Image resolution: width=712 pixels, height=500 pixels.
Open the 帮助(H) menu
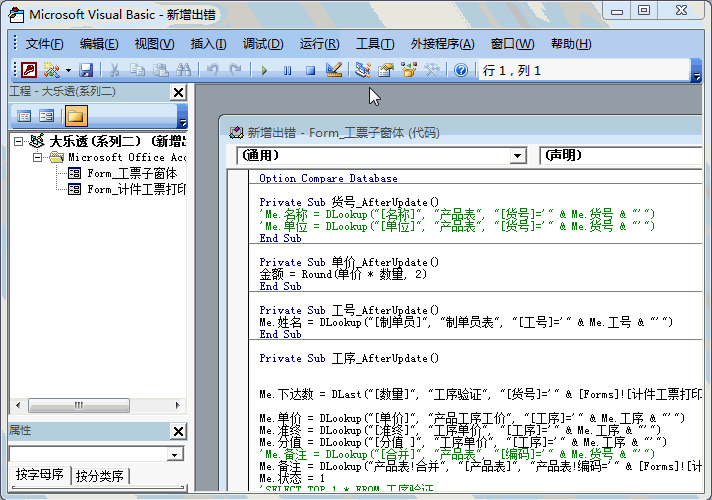tap(571, 44)
